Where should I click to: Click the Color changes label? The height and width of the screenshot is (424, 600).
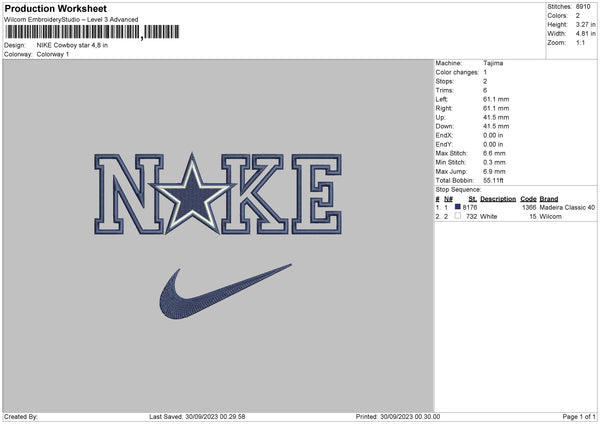(x=457, y=72)
